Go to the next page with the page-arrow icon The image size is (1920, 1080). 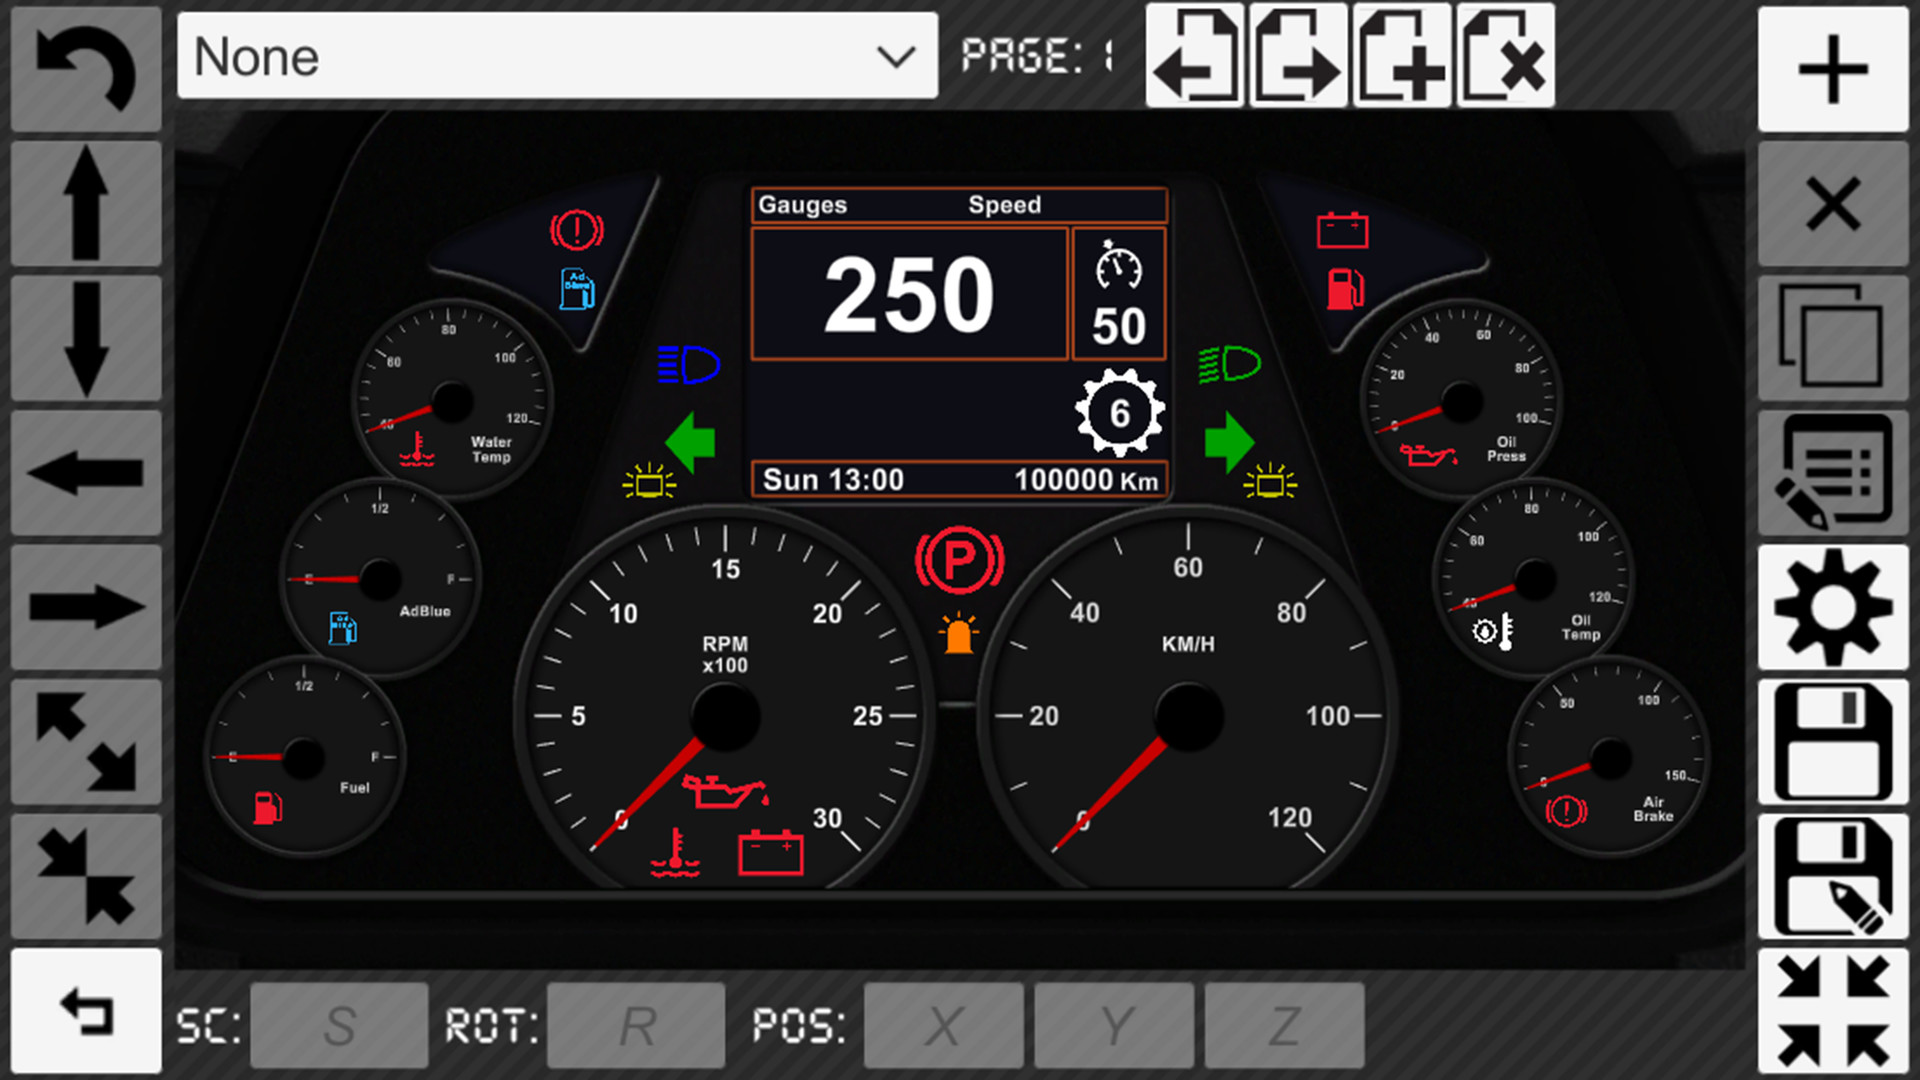click(1299, 57)
